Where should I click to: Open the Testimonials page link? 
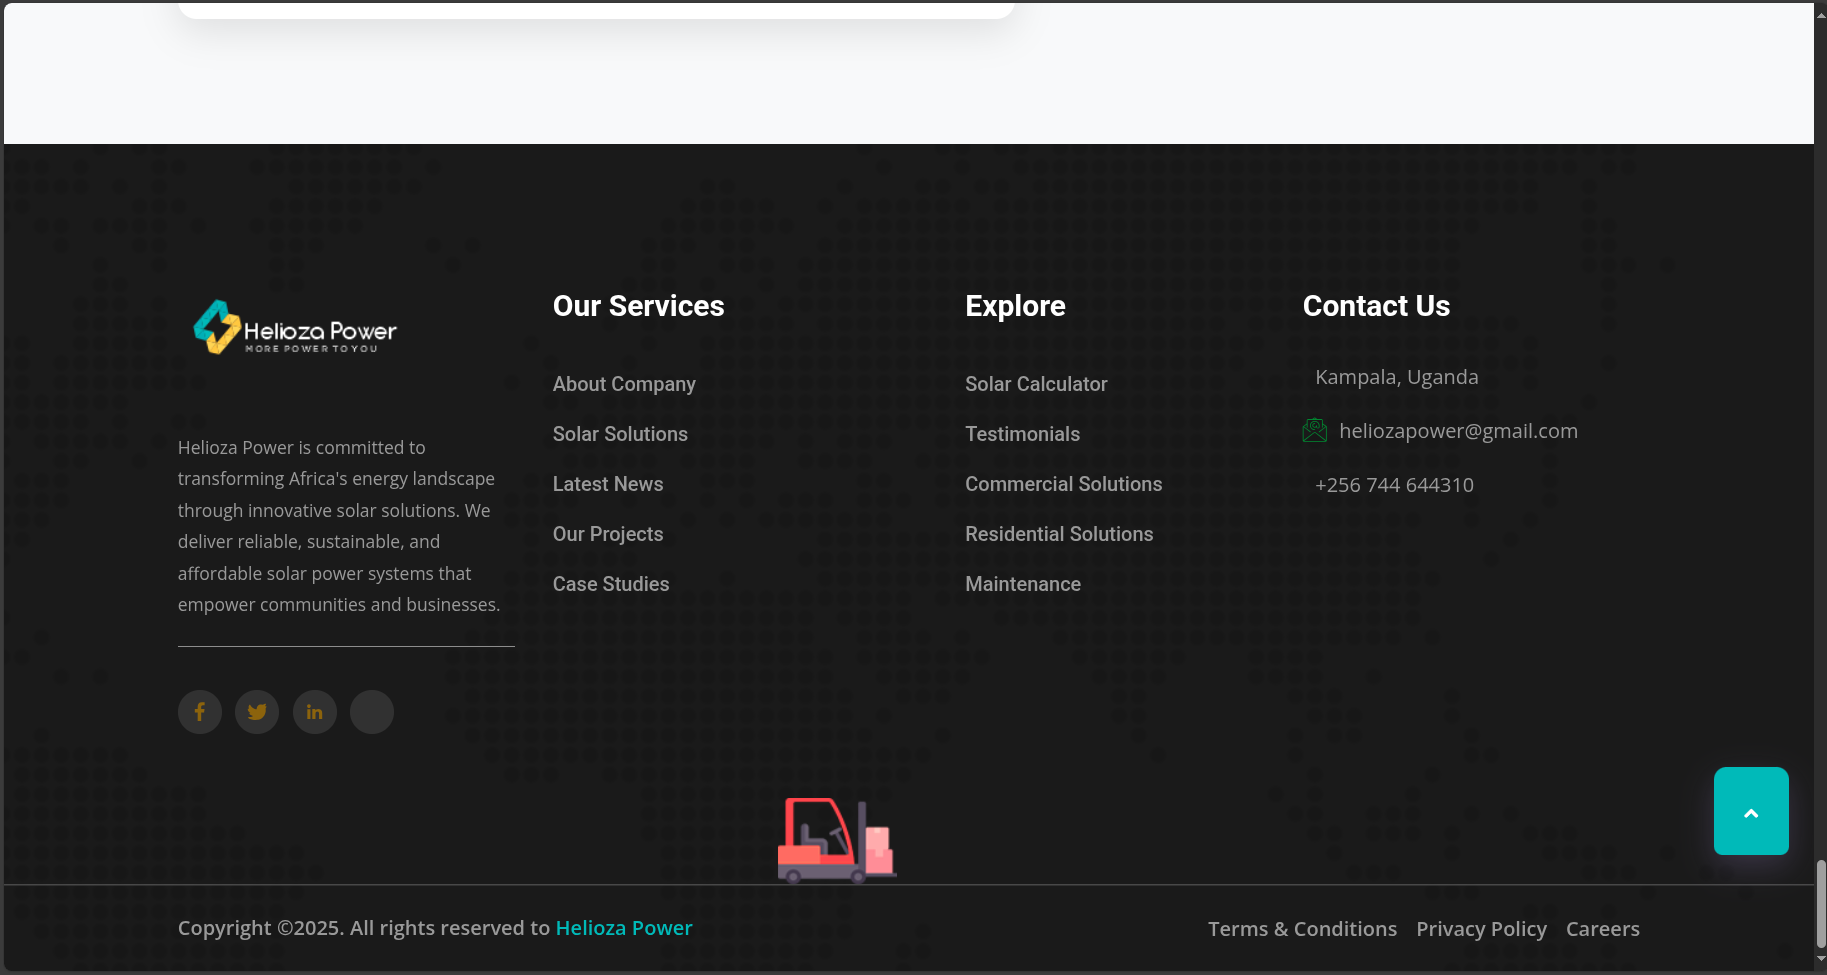pos(1022,434)
